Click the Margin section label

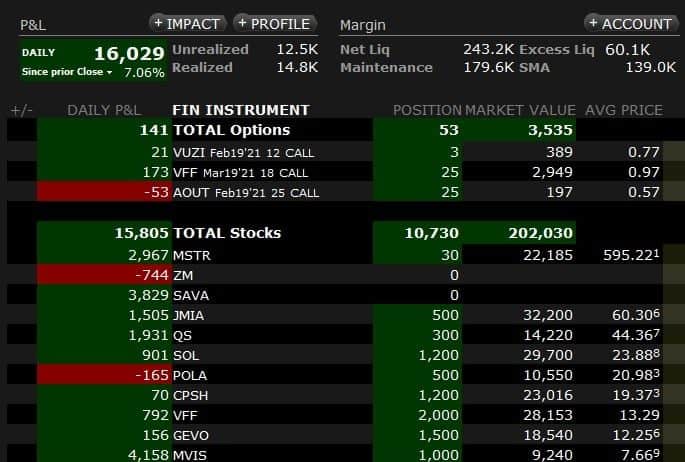[x=363, y=25]
